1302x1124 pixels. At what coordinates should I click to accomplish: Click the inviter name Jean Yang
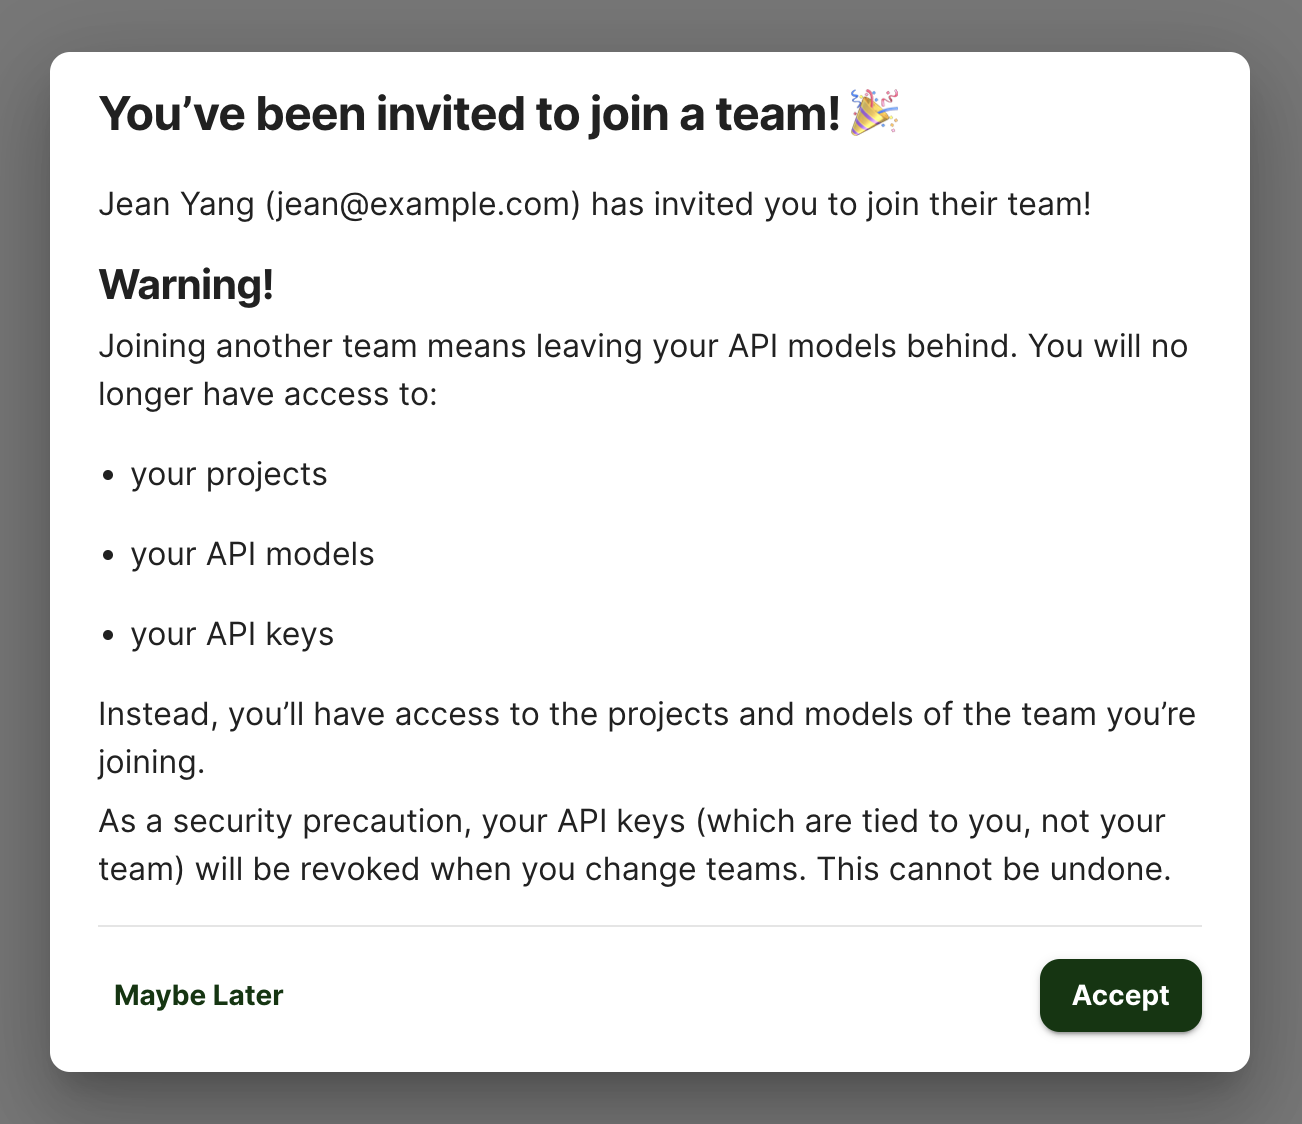(176, 204)
